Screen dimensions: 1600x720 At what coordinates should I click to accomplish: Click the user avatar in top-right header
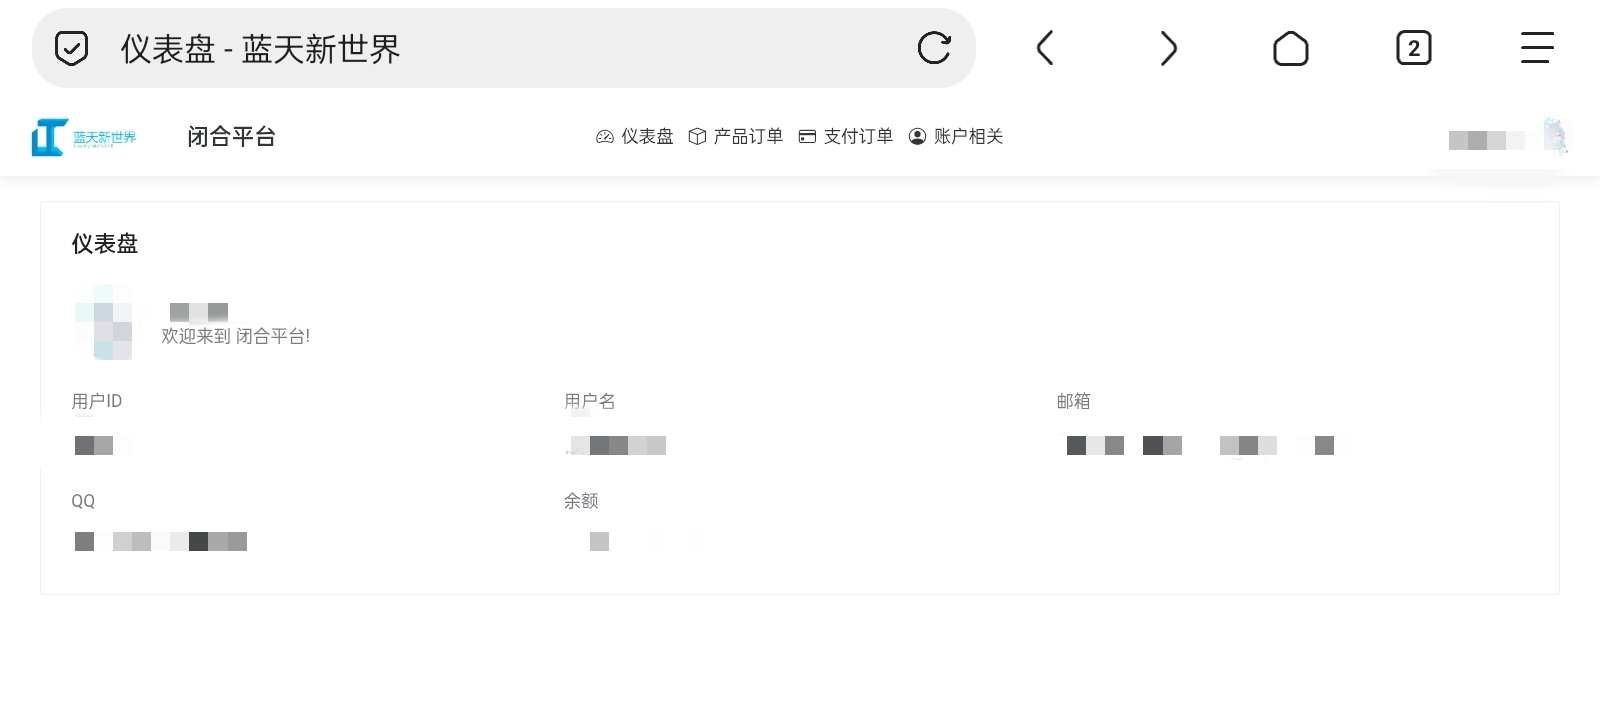(x=1556, y=137)
